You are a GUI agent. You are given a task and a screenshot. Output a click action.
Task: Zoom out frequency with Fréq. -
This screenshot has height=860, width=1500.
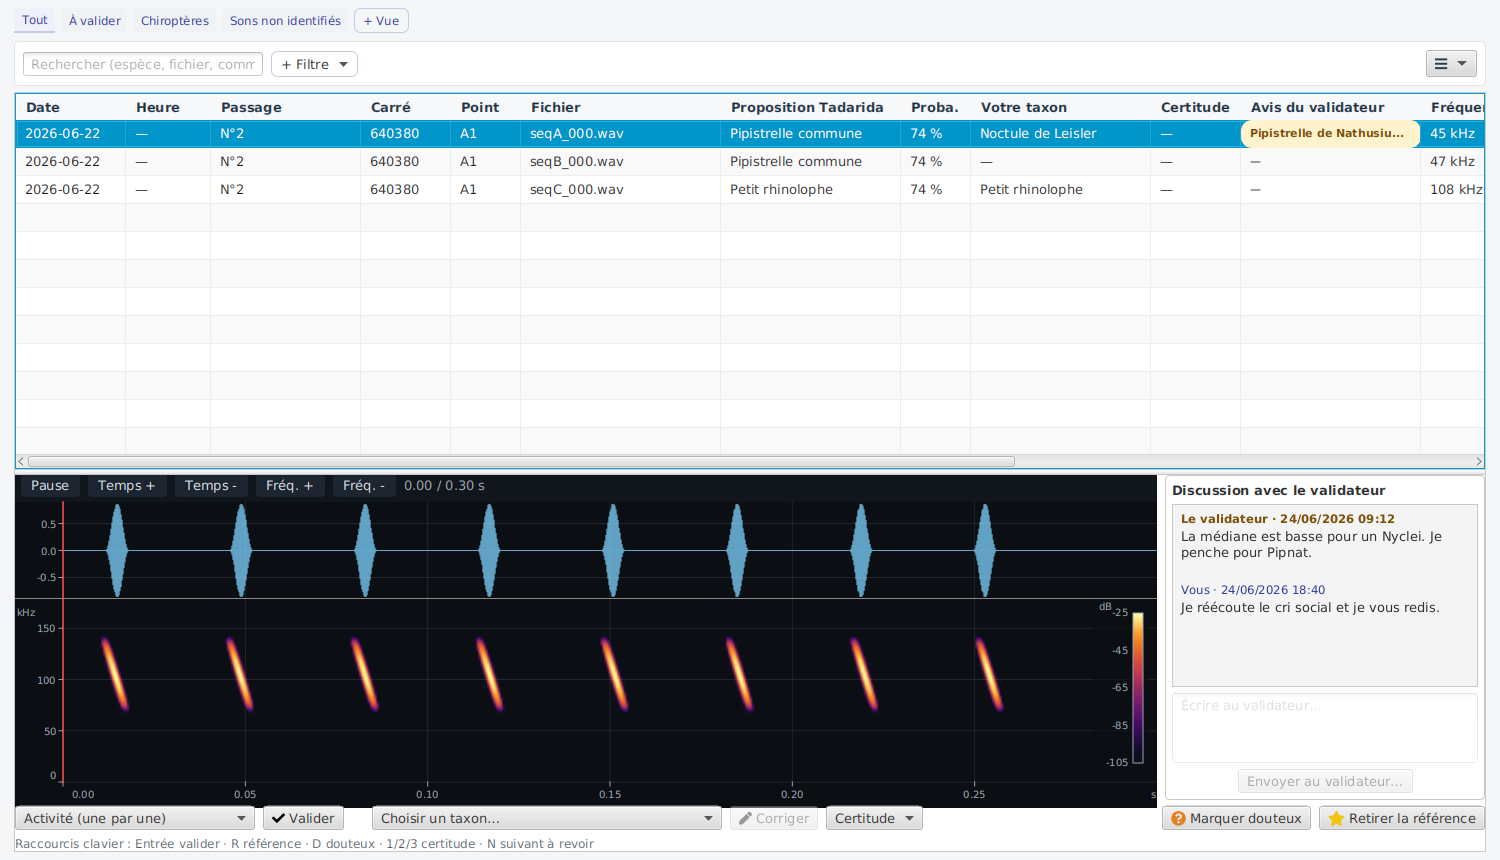click(364, 486)
